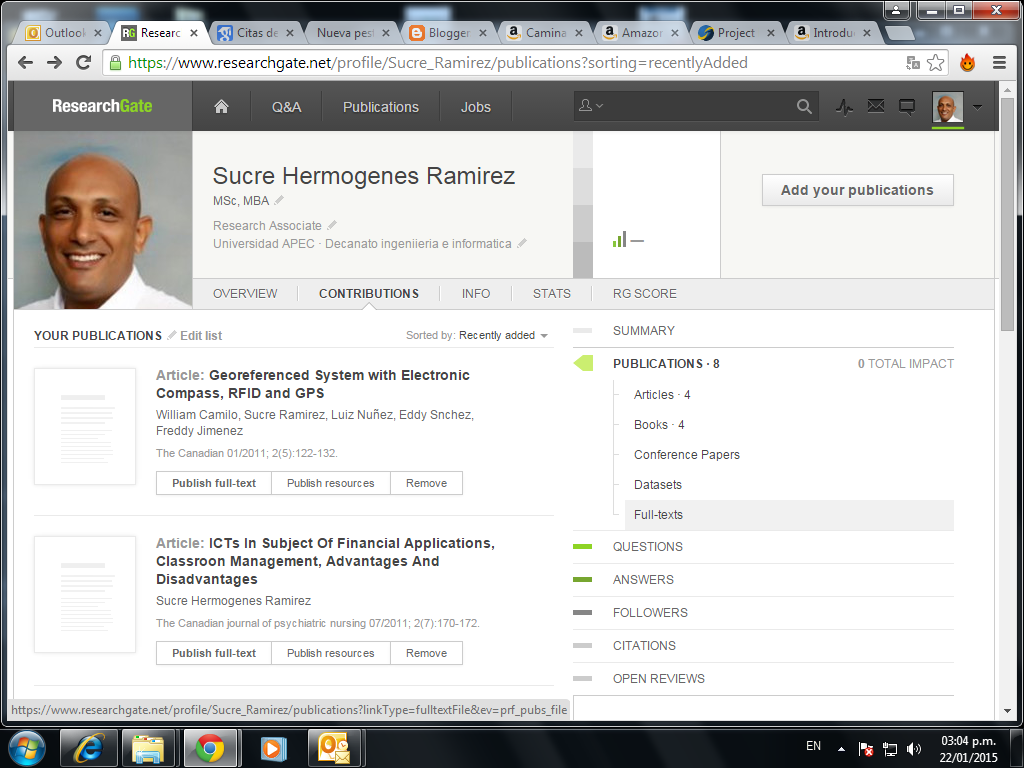Filter by Books · 4
1024x768 pixels.
point(659,424)
